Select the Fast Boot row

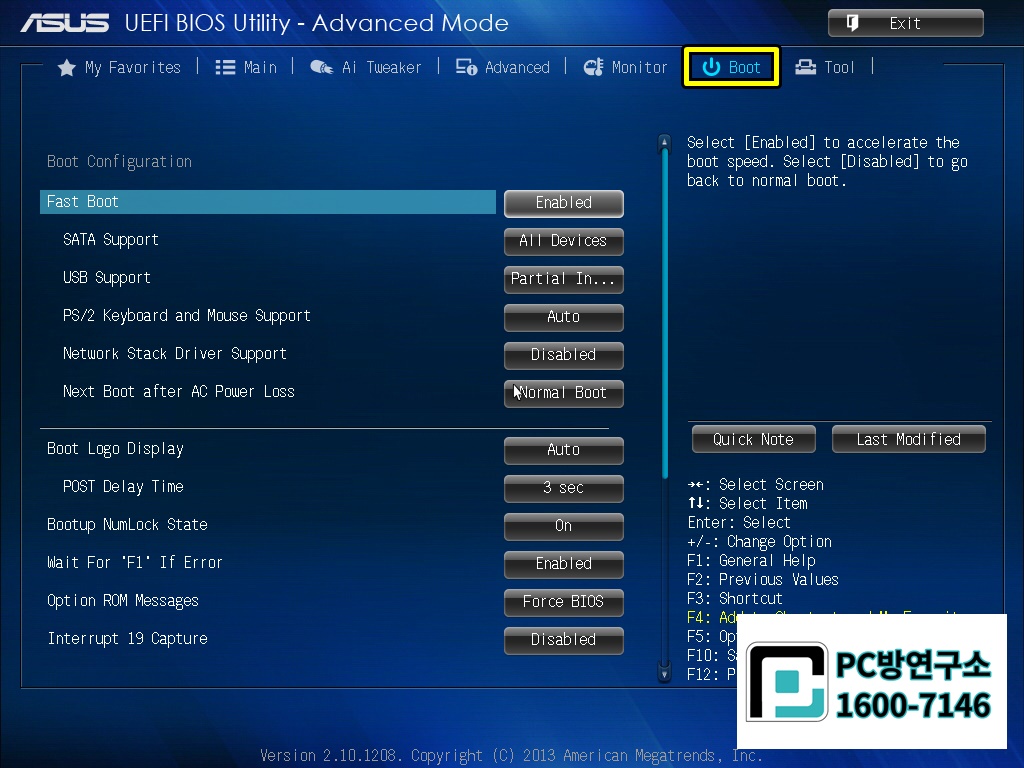pos(268,202)
